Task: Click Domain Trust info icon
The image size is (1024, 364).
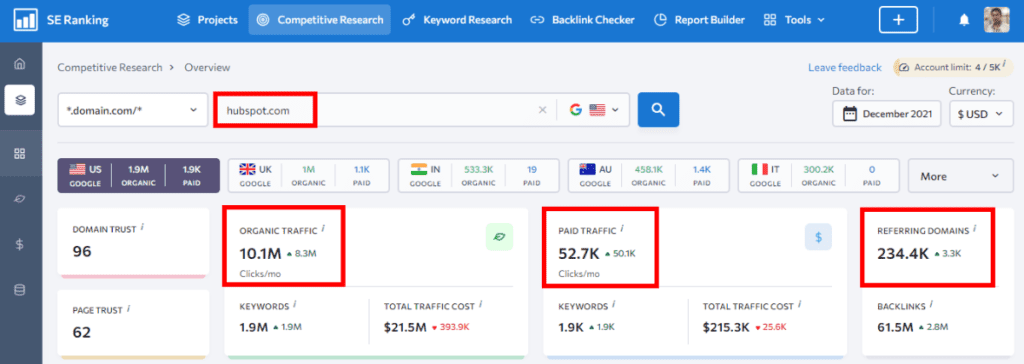Action: click(142, 228)
